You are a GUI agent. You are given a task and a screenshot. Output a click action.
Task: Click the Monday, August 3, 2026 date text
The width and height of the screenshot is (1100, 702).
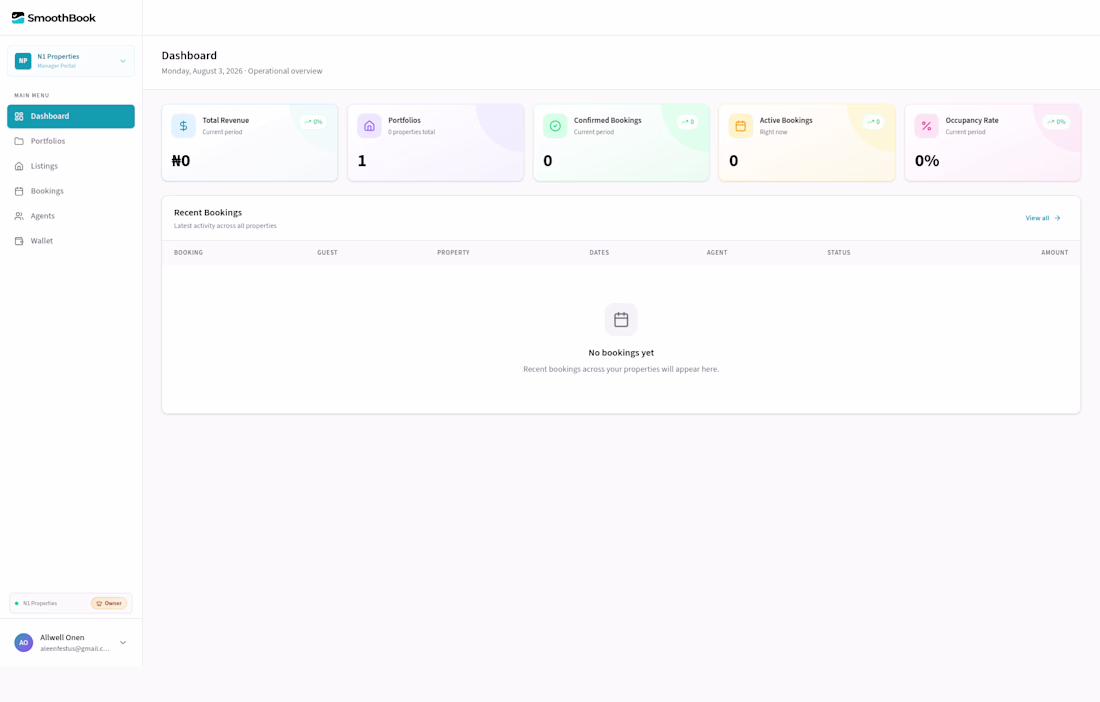coord(202,71)
